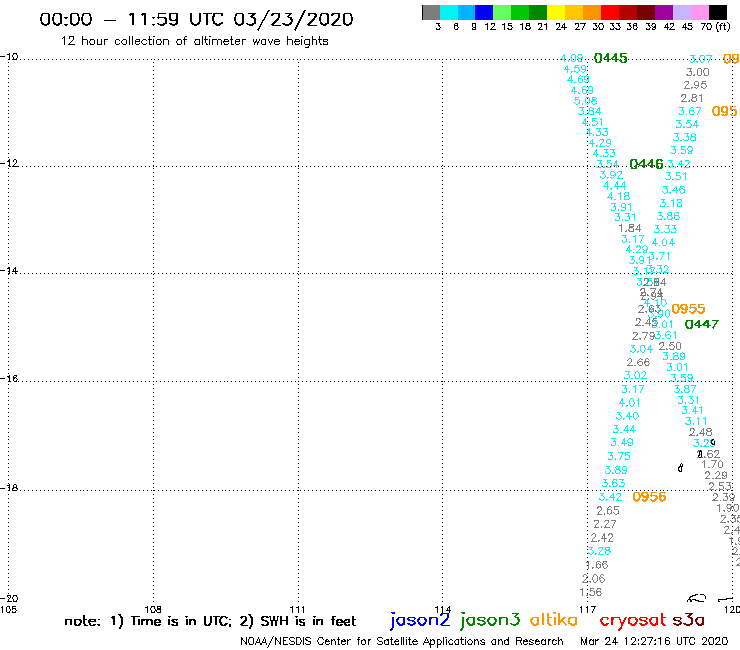Click the 'altika' satellite legend name

pos(554,619)
